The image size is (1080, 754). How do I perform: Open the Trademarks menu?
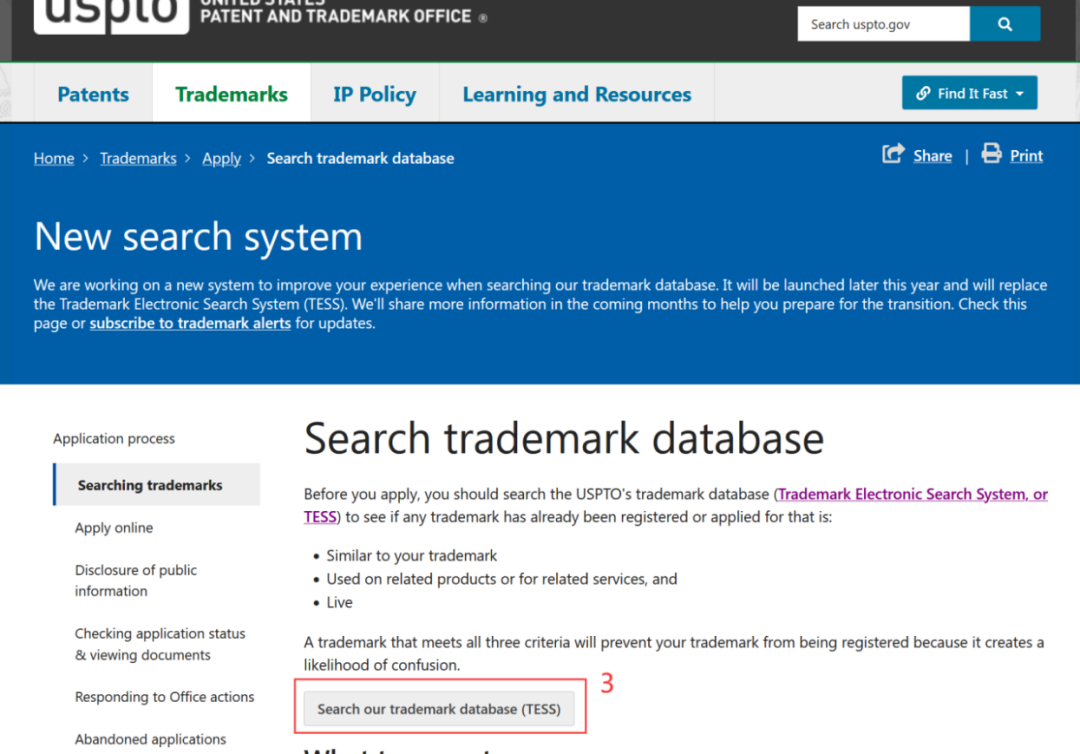[x=231, y=94]
